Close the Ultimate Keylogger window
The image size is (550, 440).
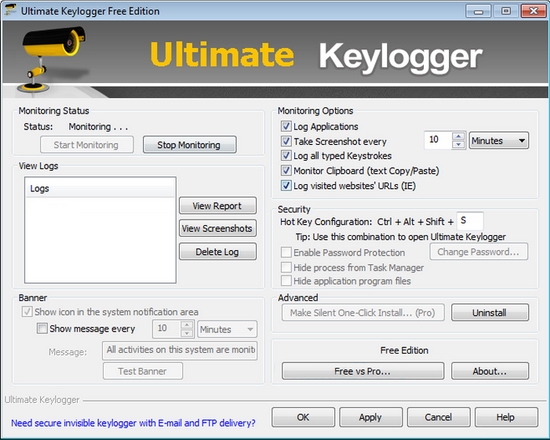533,11
